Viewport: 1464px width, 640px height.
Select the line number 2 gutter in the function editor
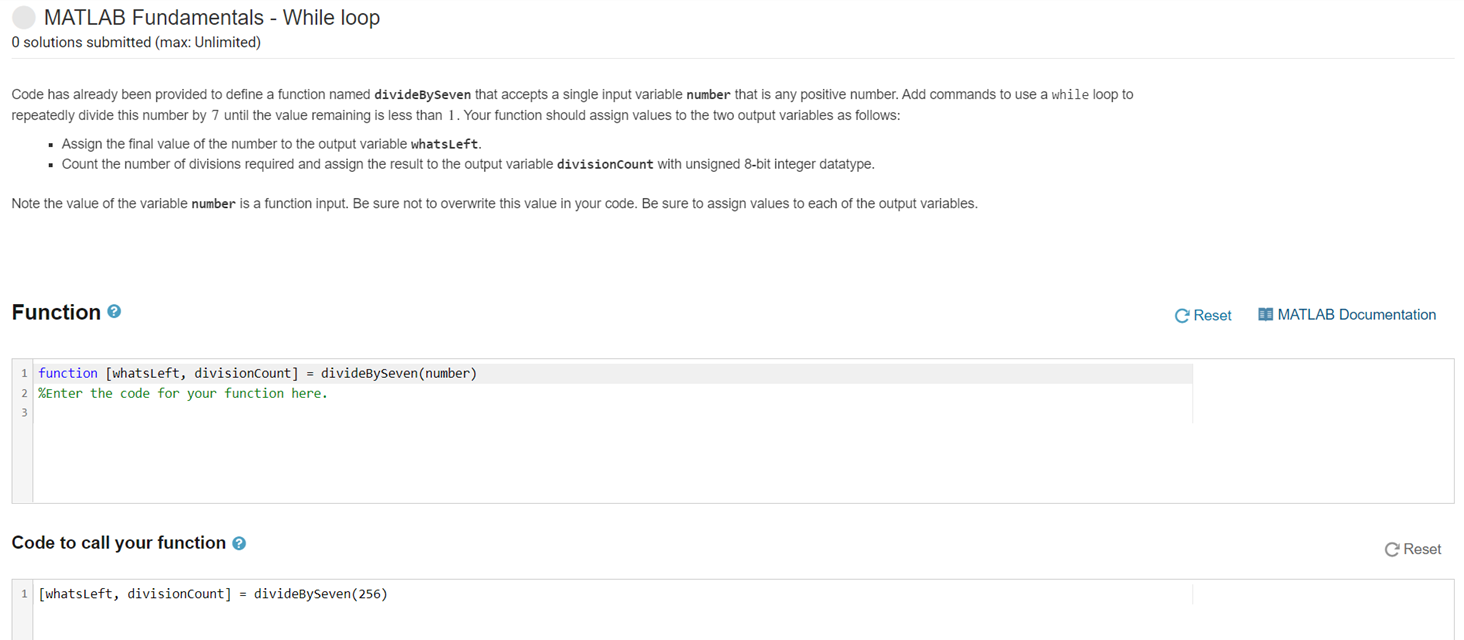23,393
